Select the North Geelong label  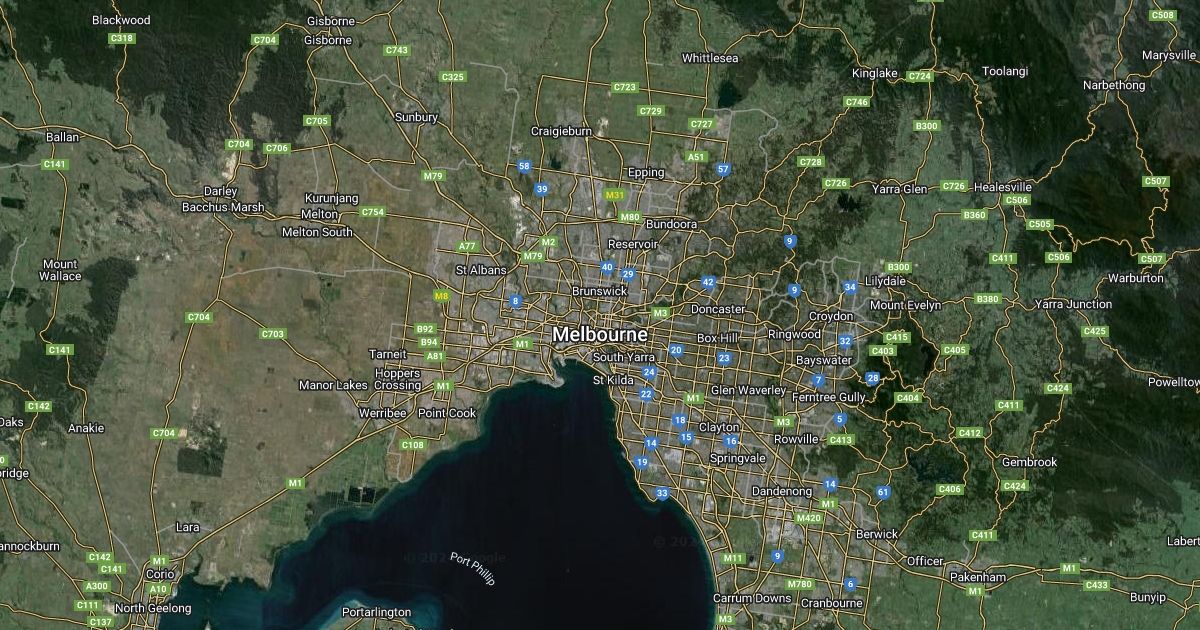[x=153, y=608]
